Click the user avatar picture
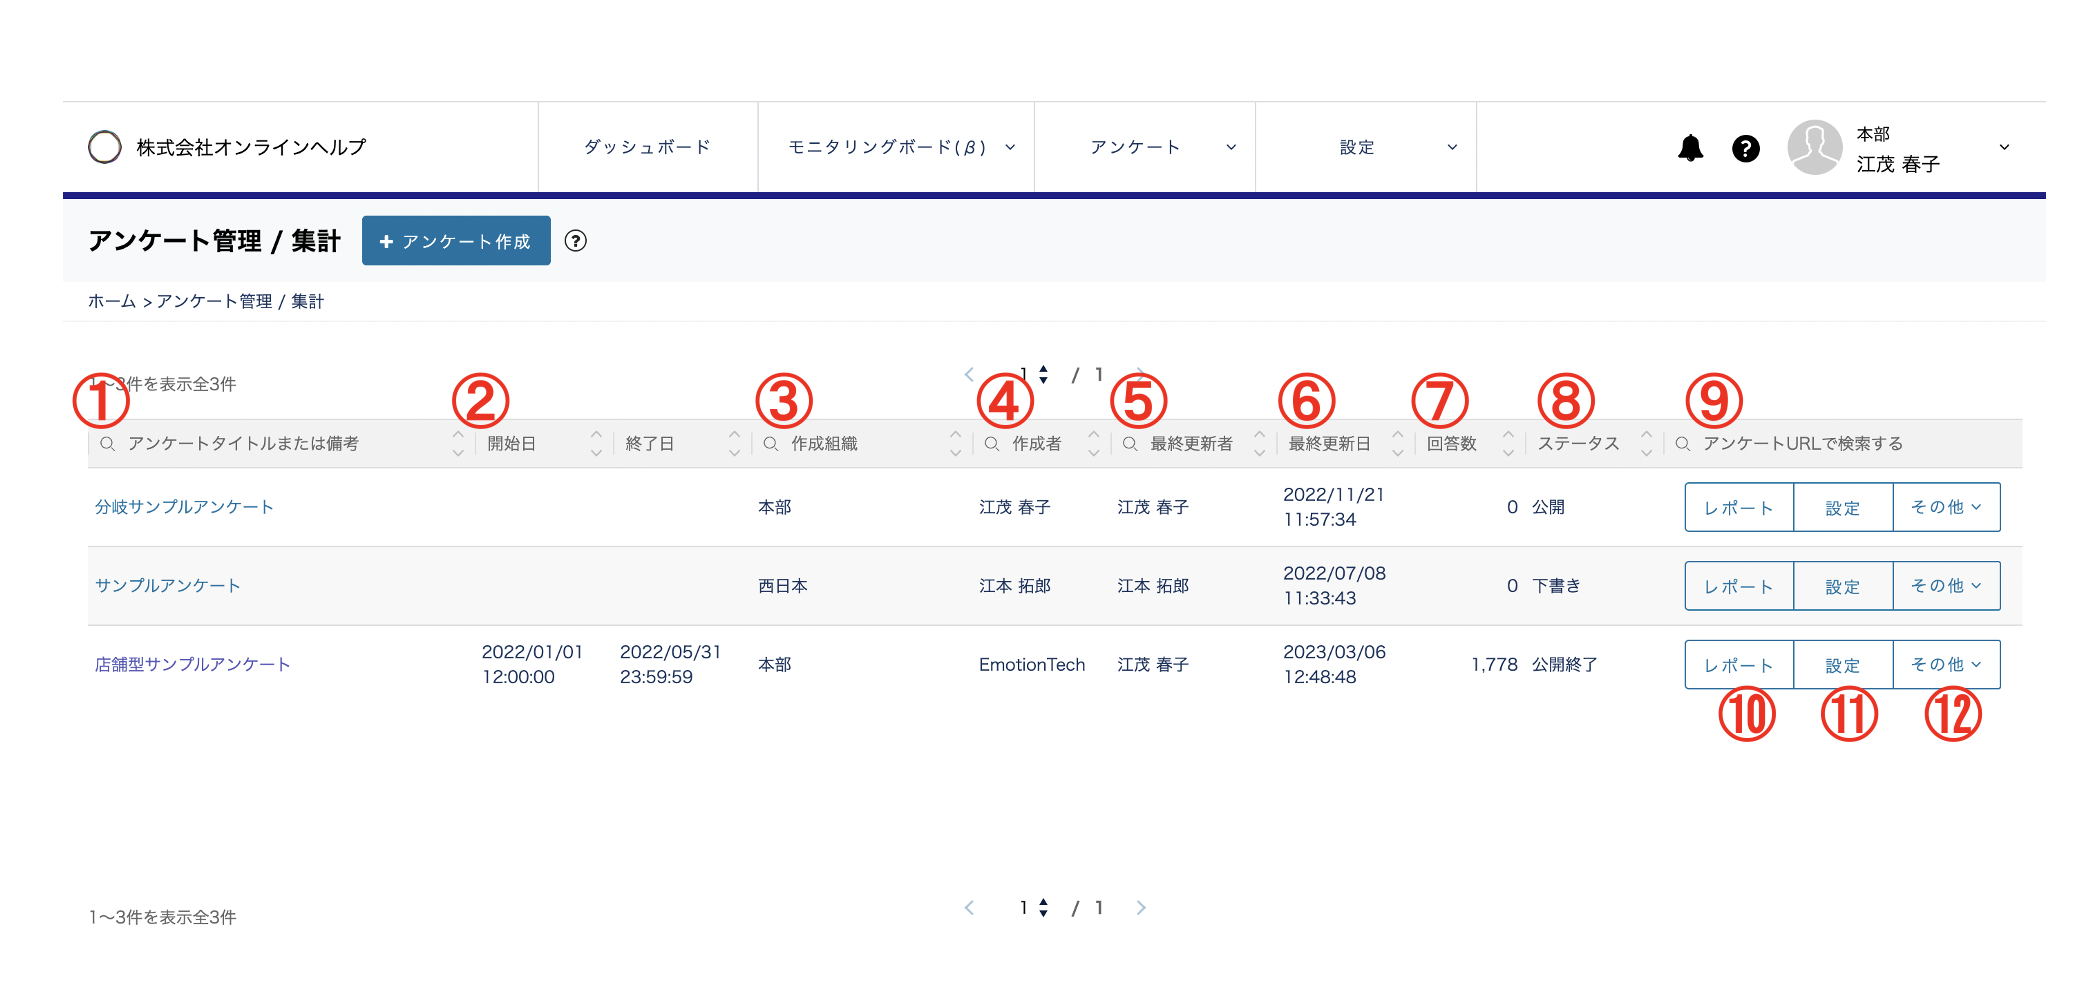 pos(1814,147)
